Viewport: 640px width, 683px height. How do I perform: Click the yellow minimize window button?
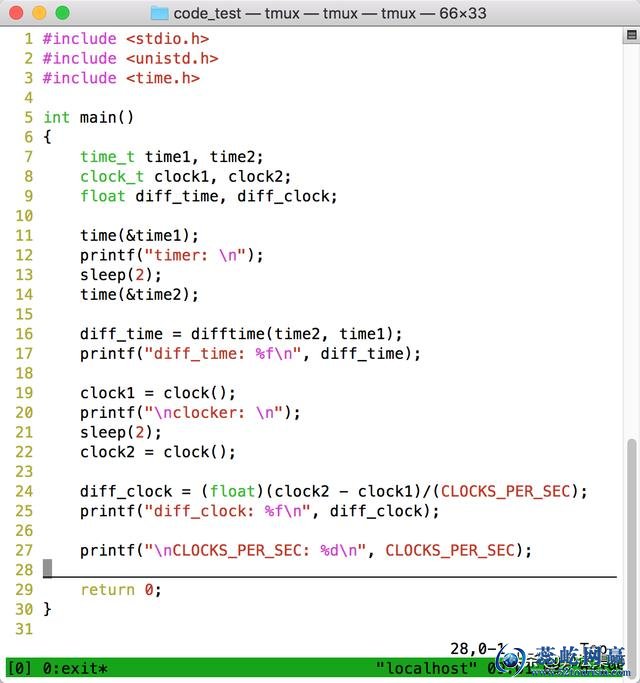[x=39, y=13]
